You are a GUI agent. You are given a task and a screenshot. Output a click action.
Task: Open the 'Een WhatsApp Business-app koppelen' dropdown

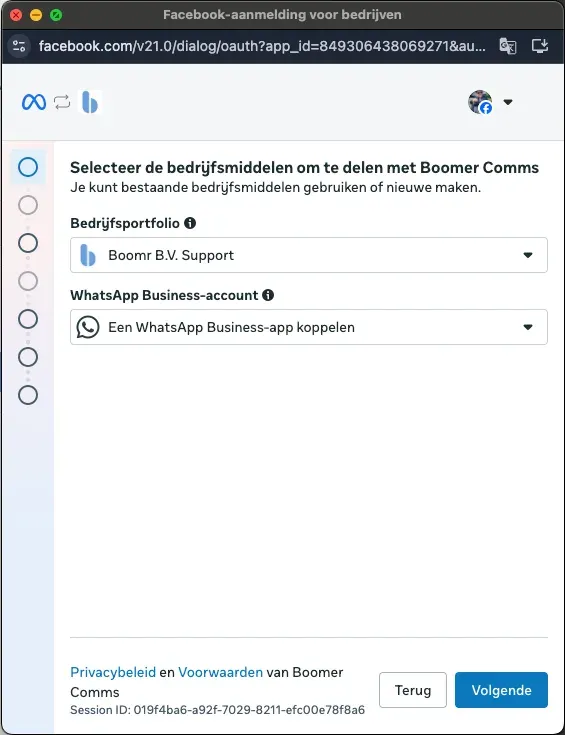click(x=309, y=327)
